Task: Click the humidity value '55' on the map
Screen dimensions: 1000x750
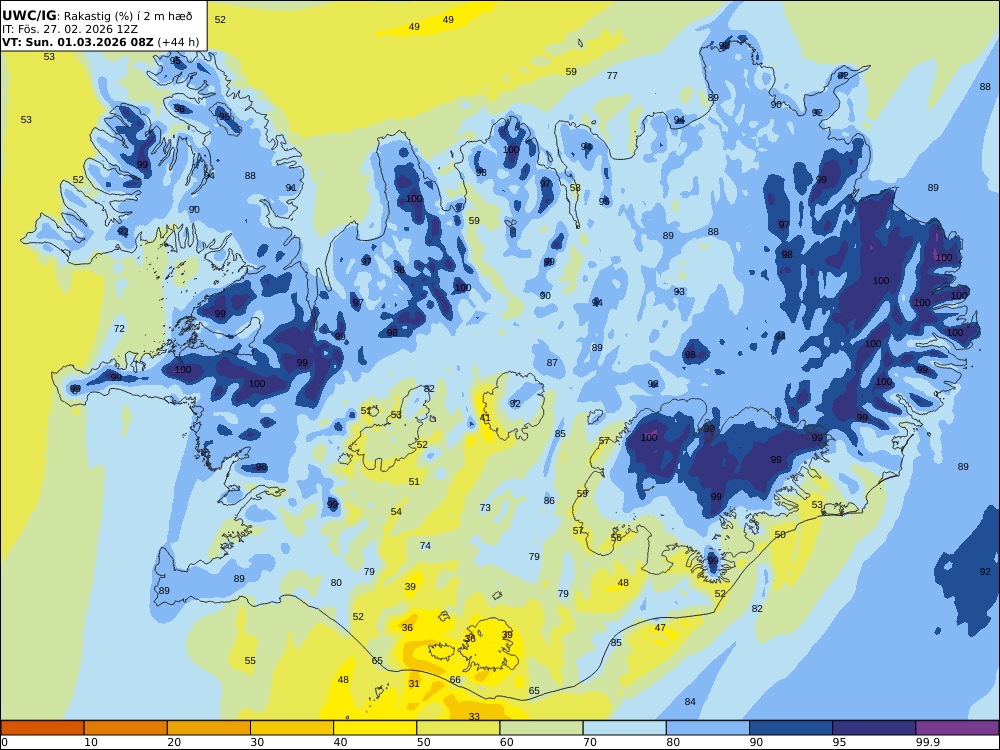Action: (x=250, y=661)
